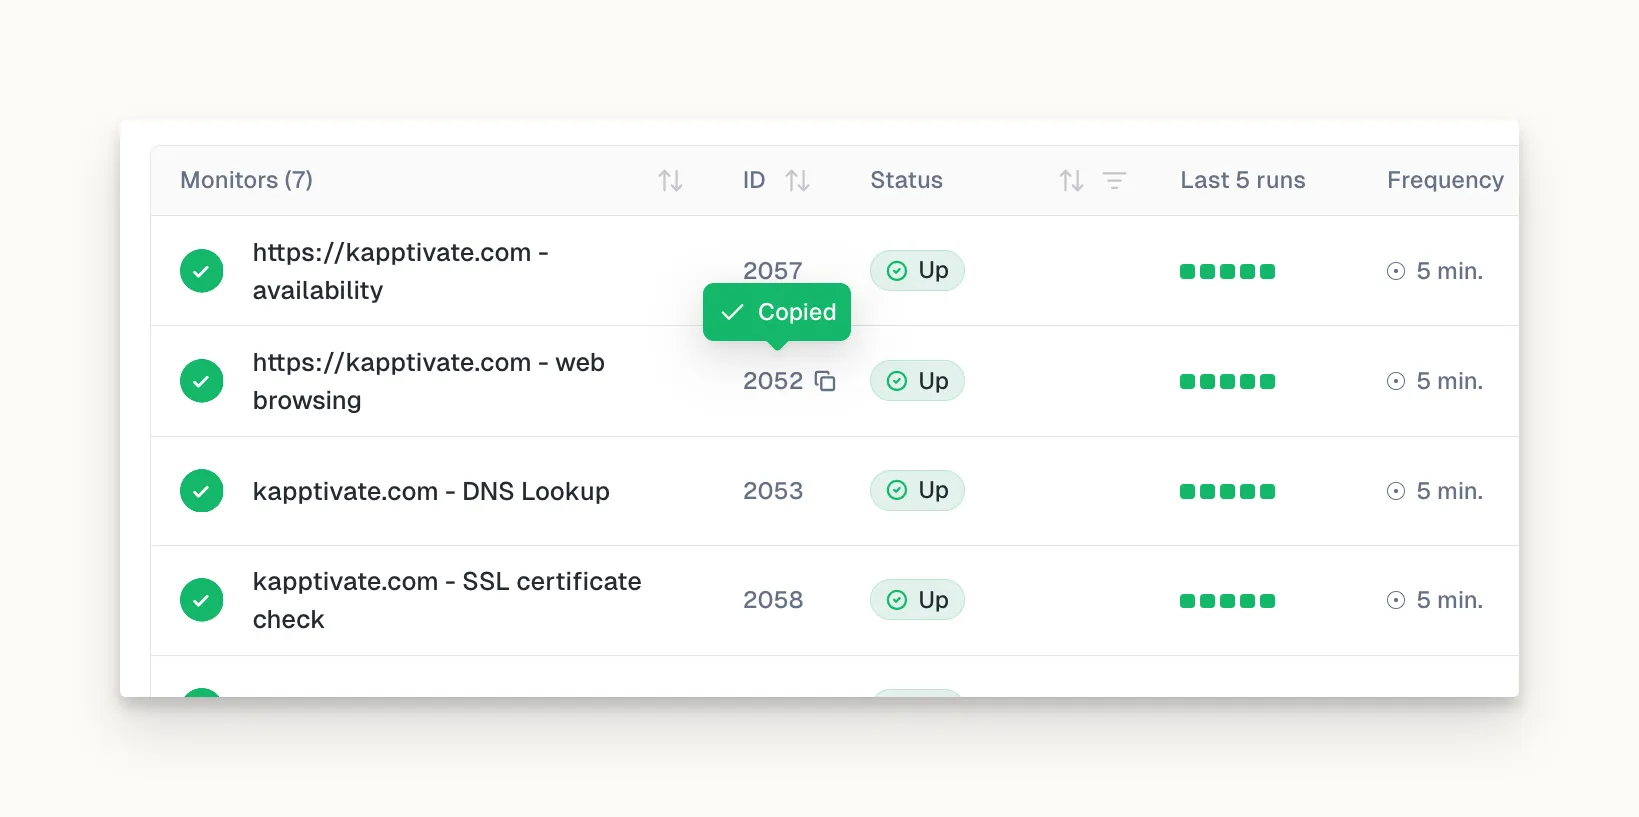Click the clock icon in the web browsing row frequency

1396,381
